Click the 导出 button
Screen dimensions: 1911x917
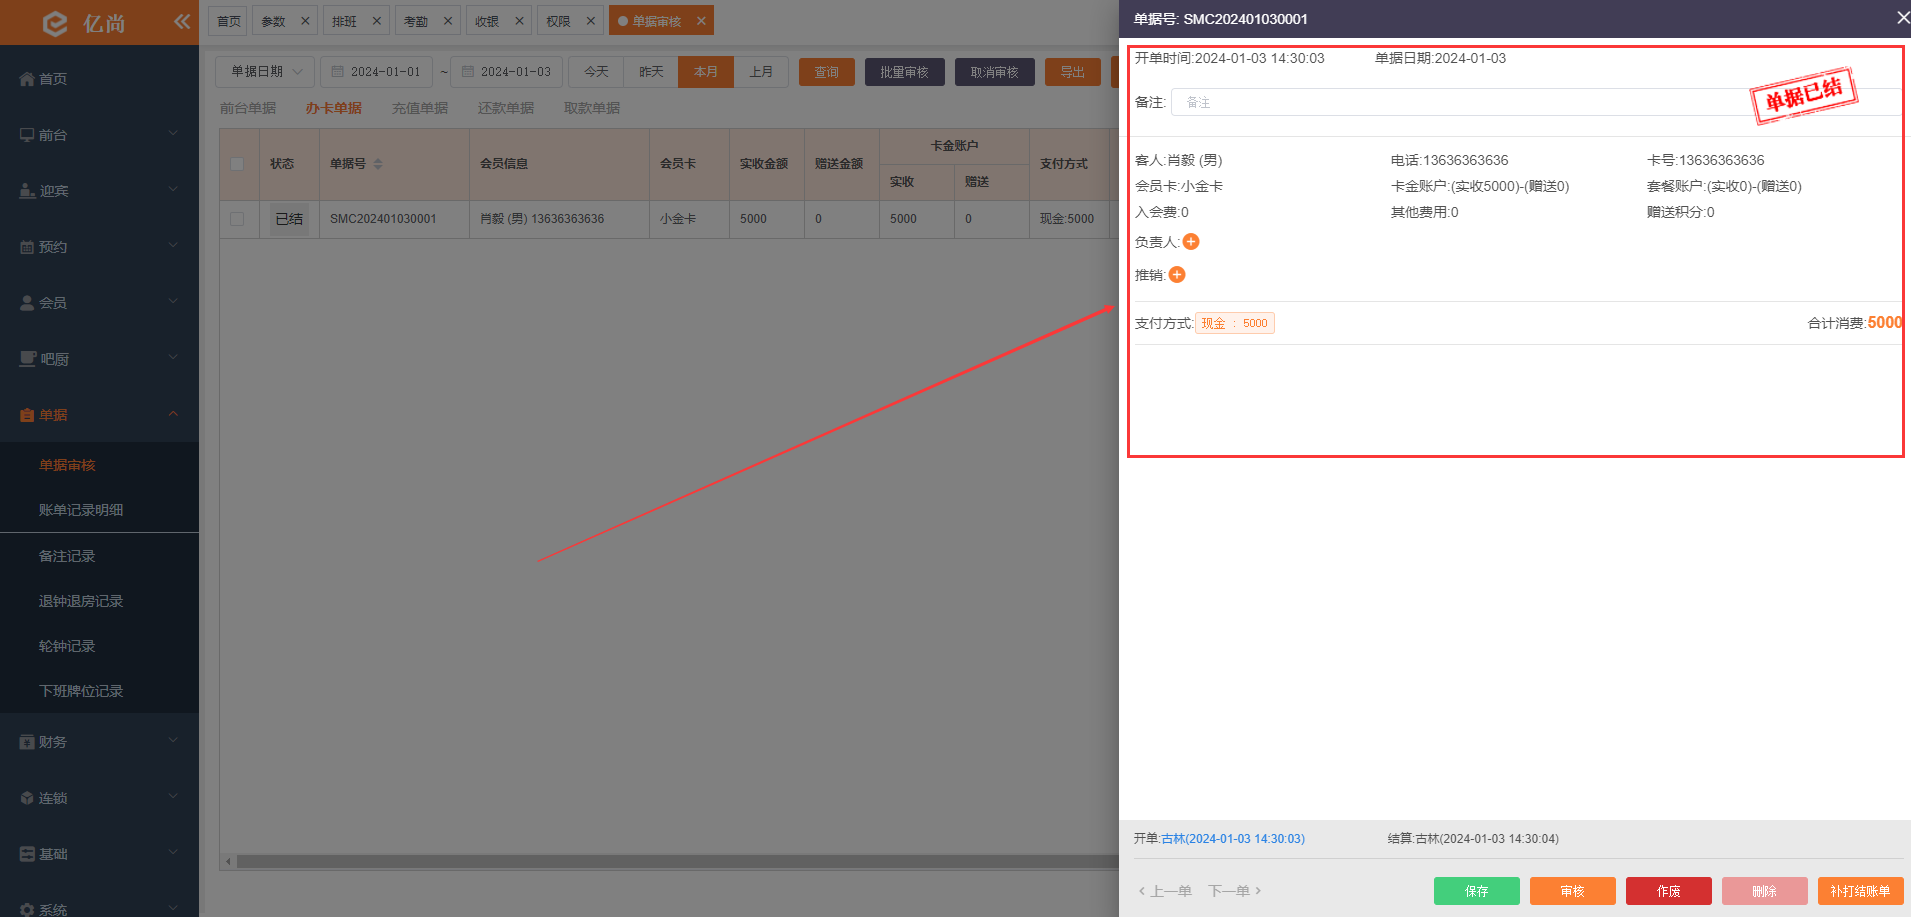click(1073, 72)
